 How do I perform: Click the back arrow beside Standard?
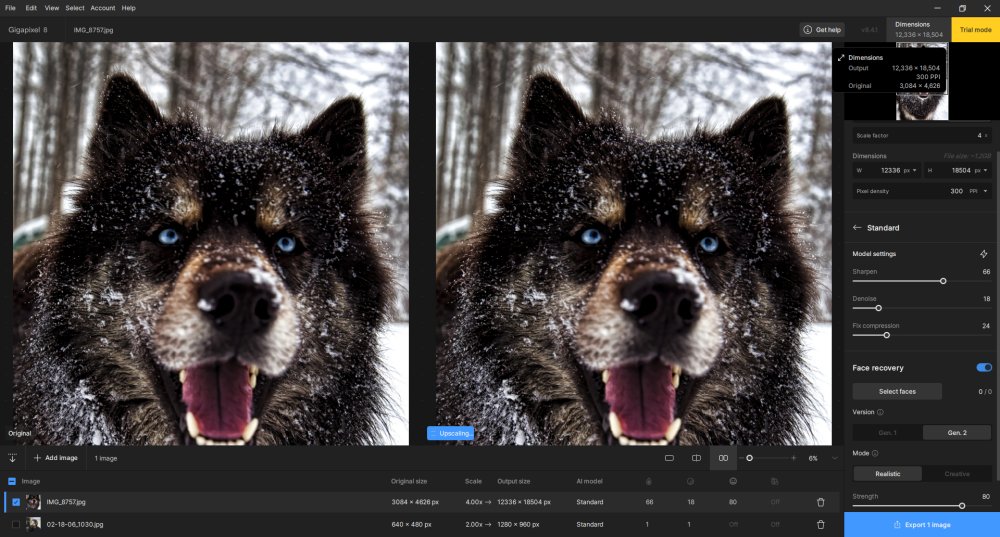point(857,228)
